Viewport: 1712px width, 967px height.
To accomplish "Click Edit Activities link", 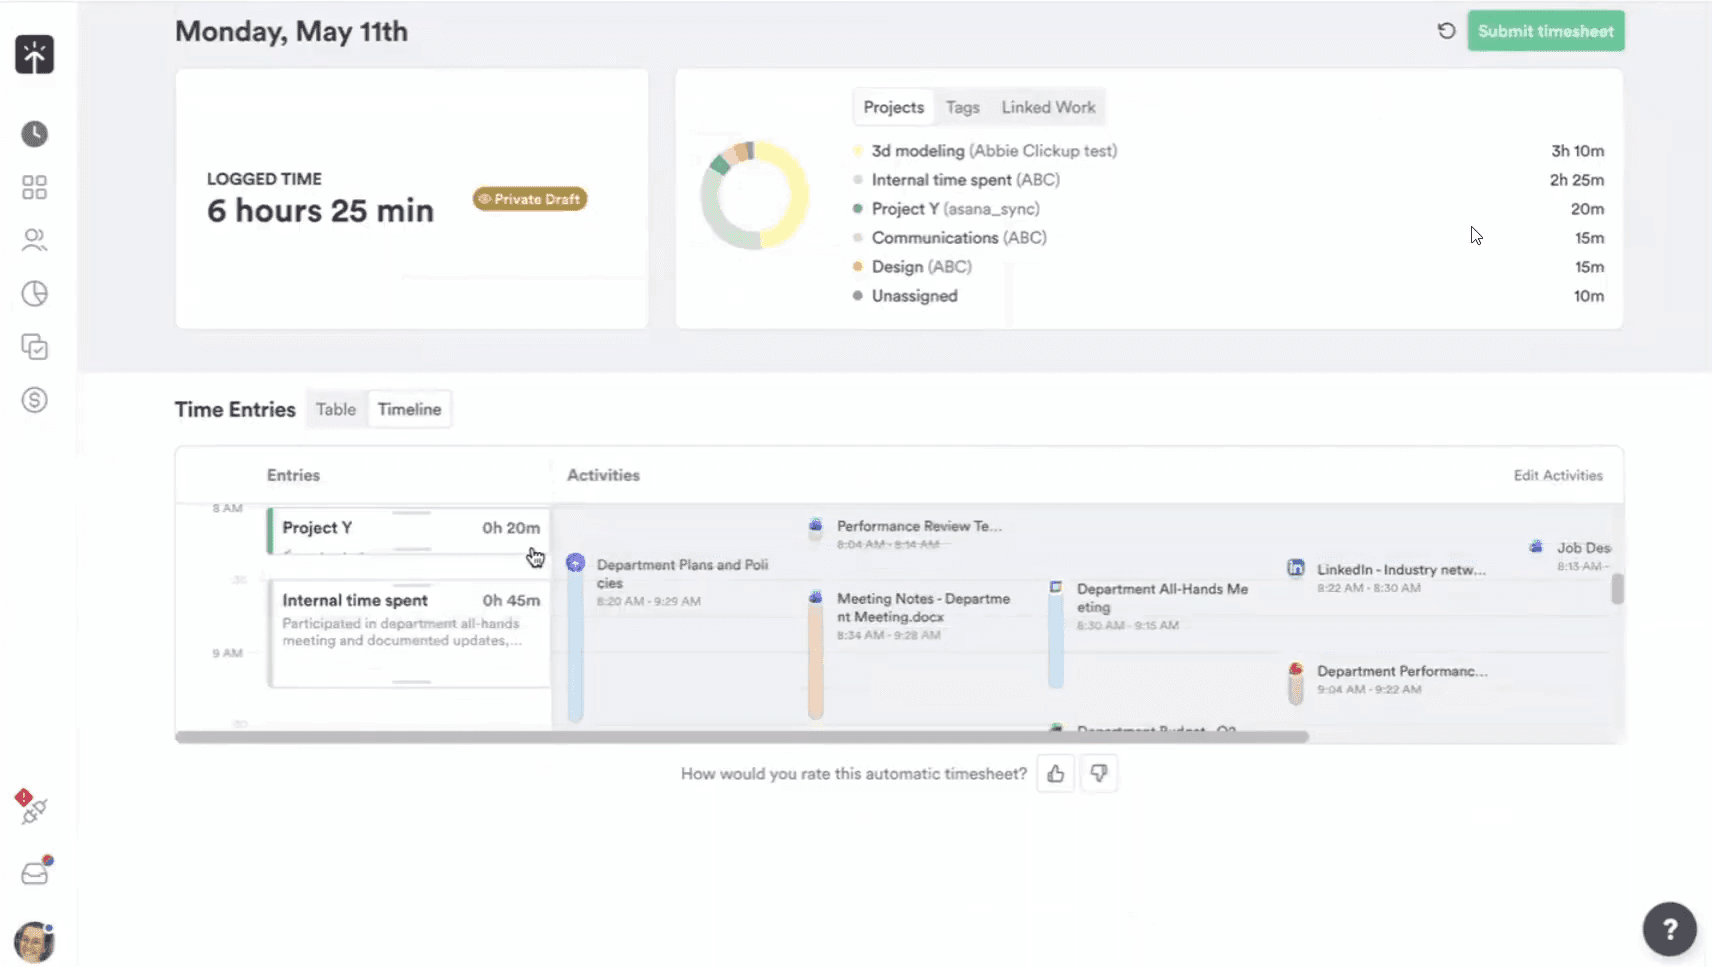I will click(1557, 475).
